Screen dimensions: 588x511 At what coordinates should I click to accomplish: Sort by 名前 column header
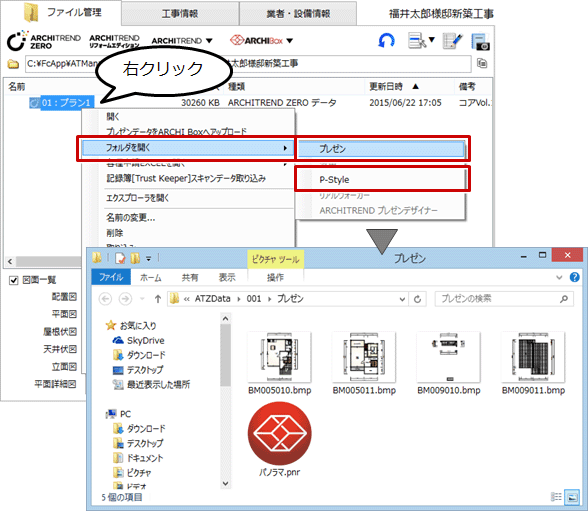pos(17,87)
